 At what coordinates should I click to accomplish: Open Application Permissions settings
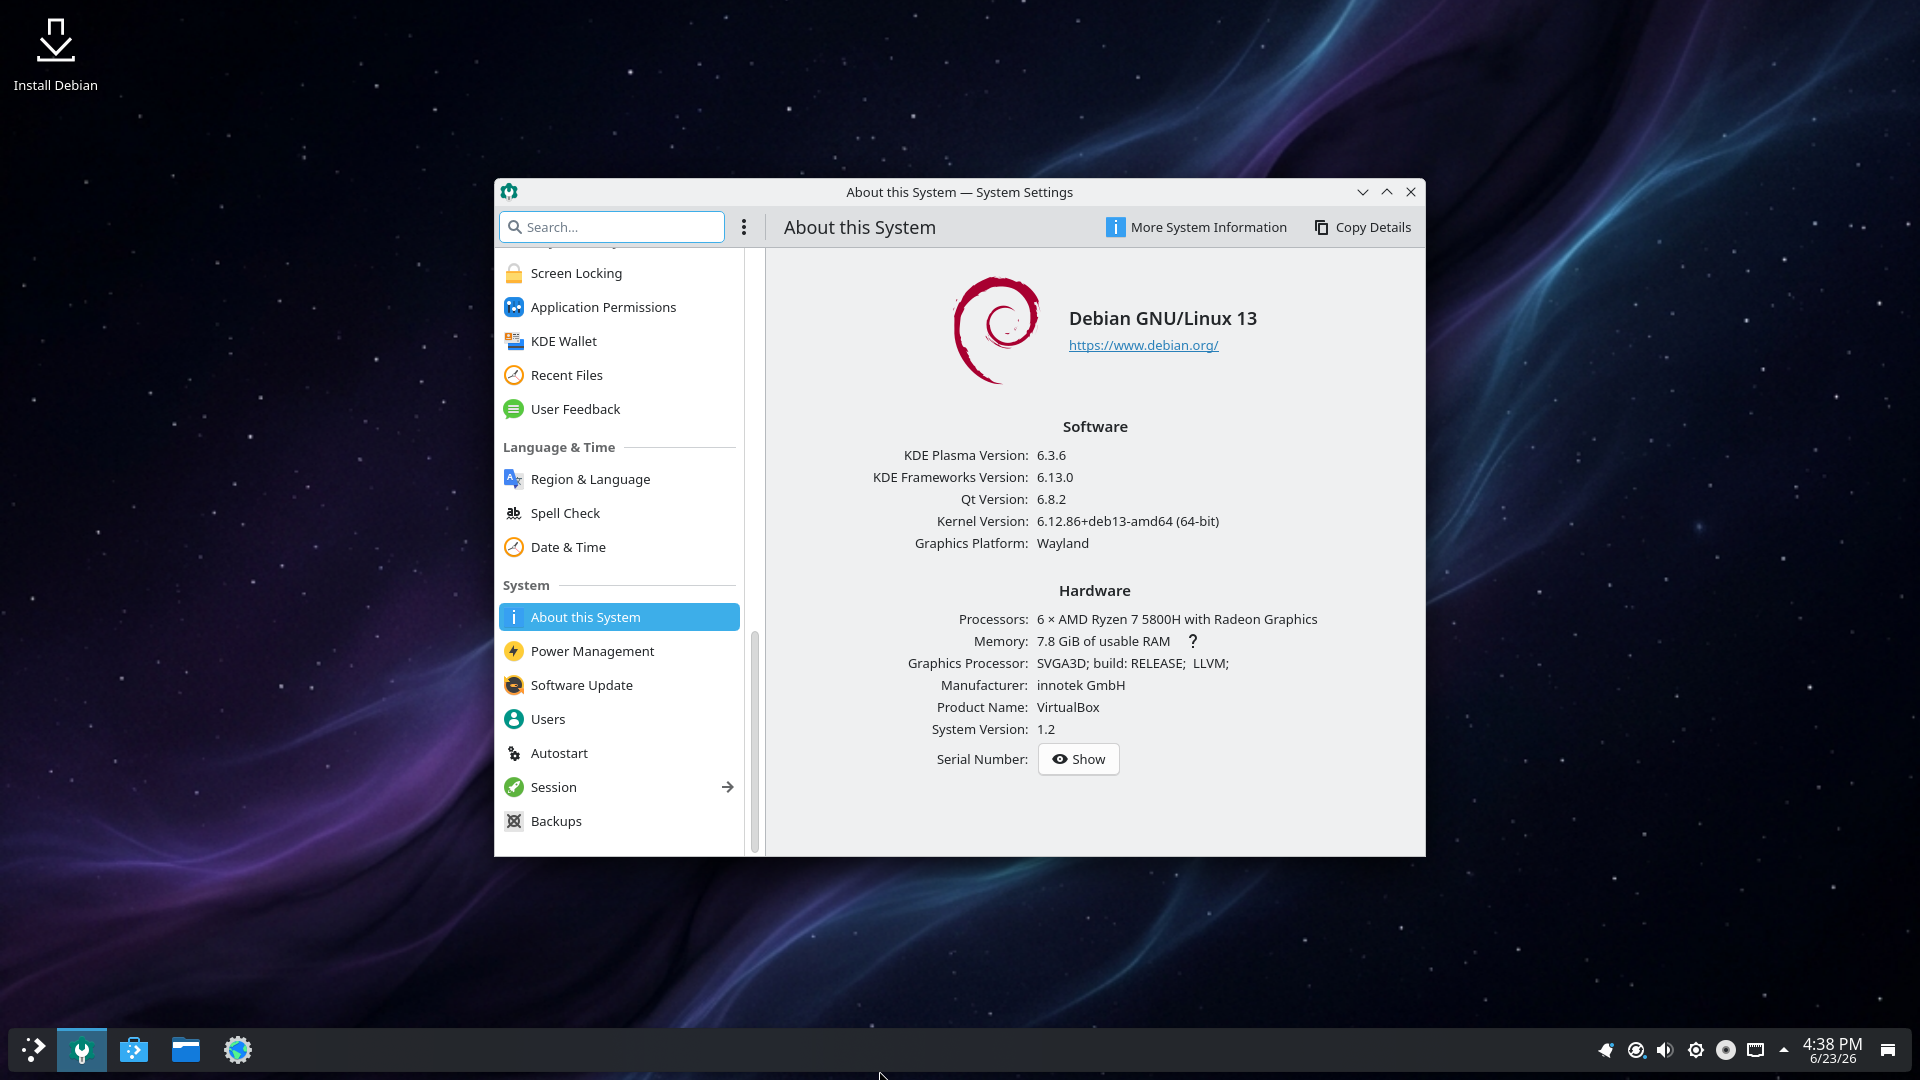pyautogui.click(x=619, y=307)
